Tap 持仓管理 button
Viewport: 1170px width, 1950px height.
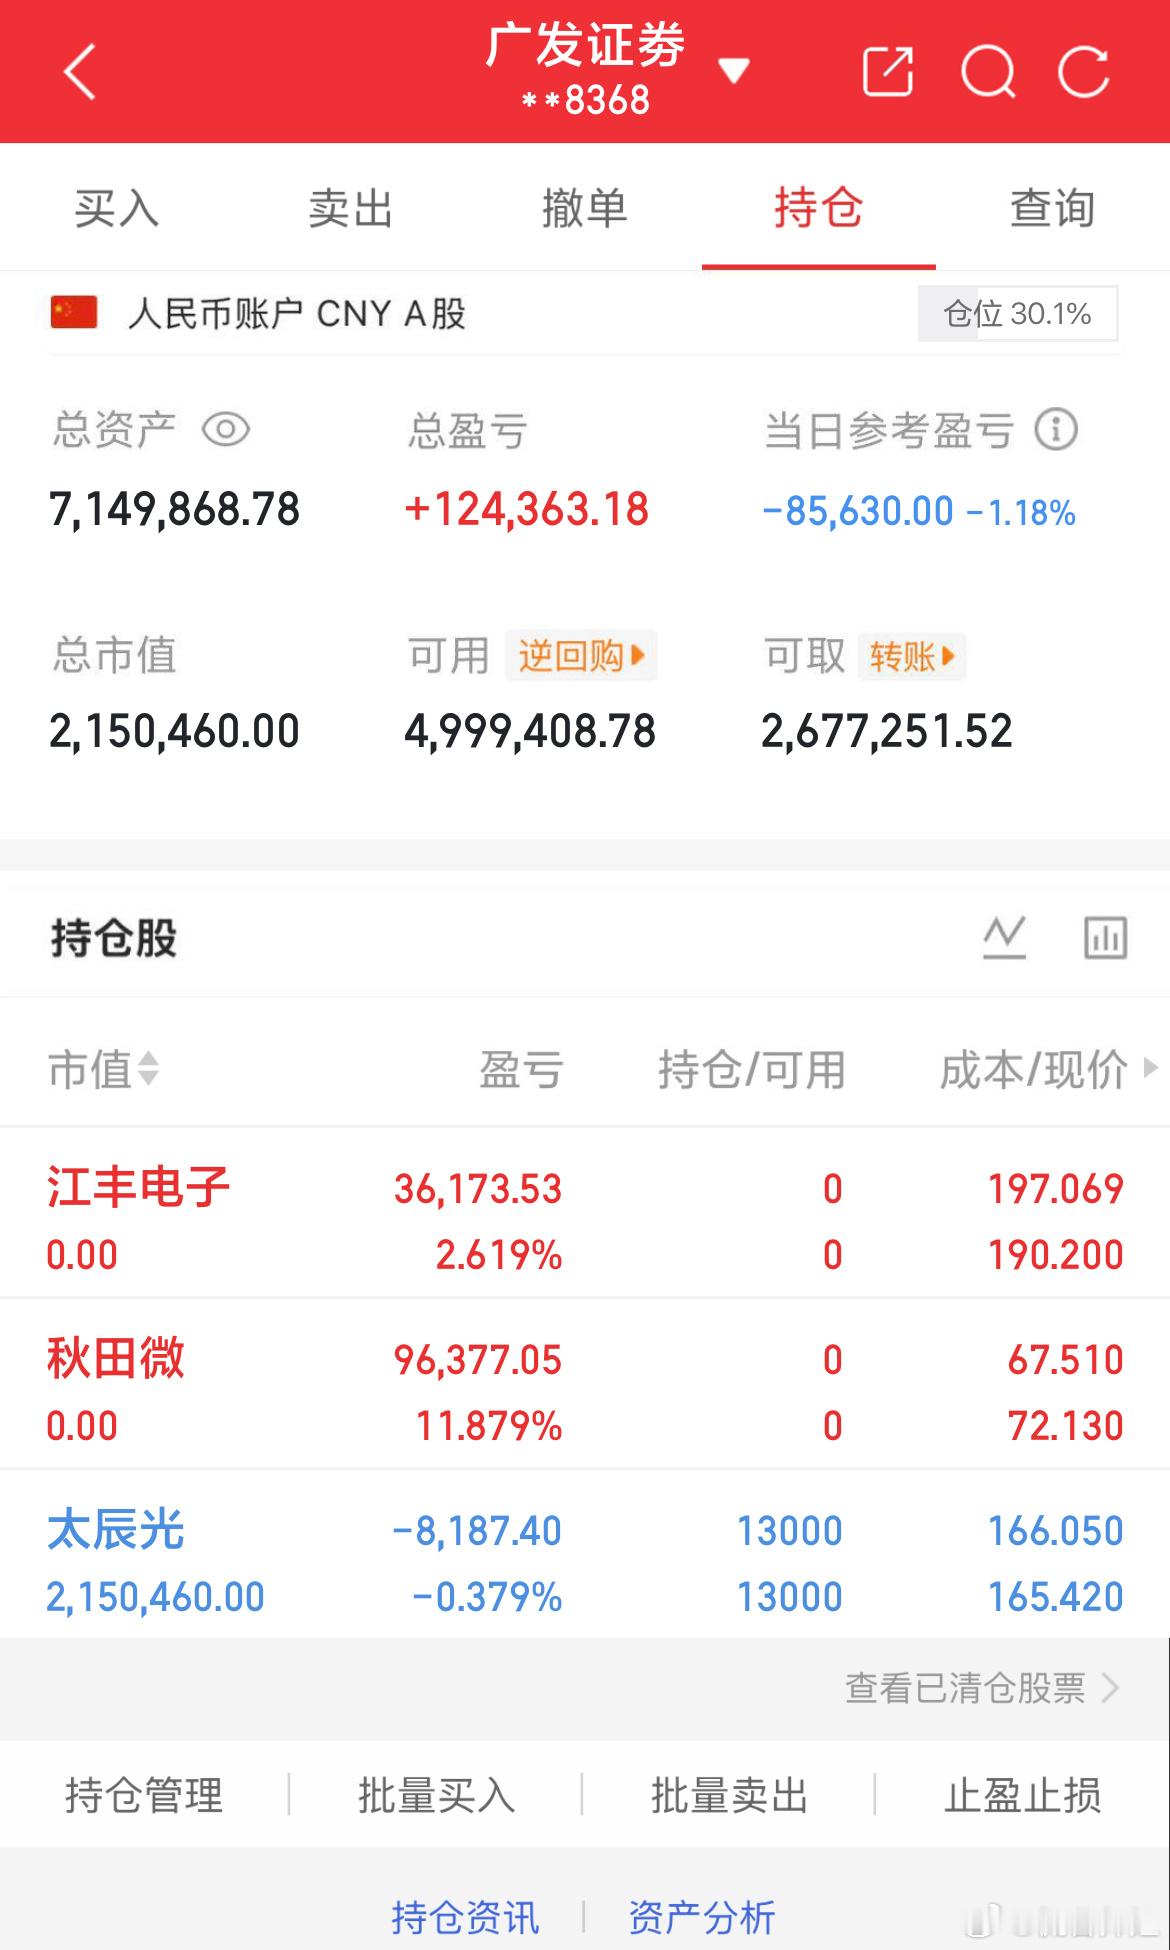click(144, 1795)
